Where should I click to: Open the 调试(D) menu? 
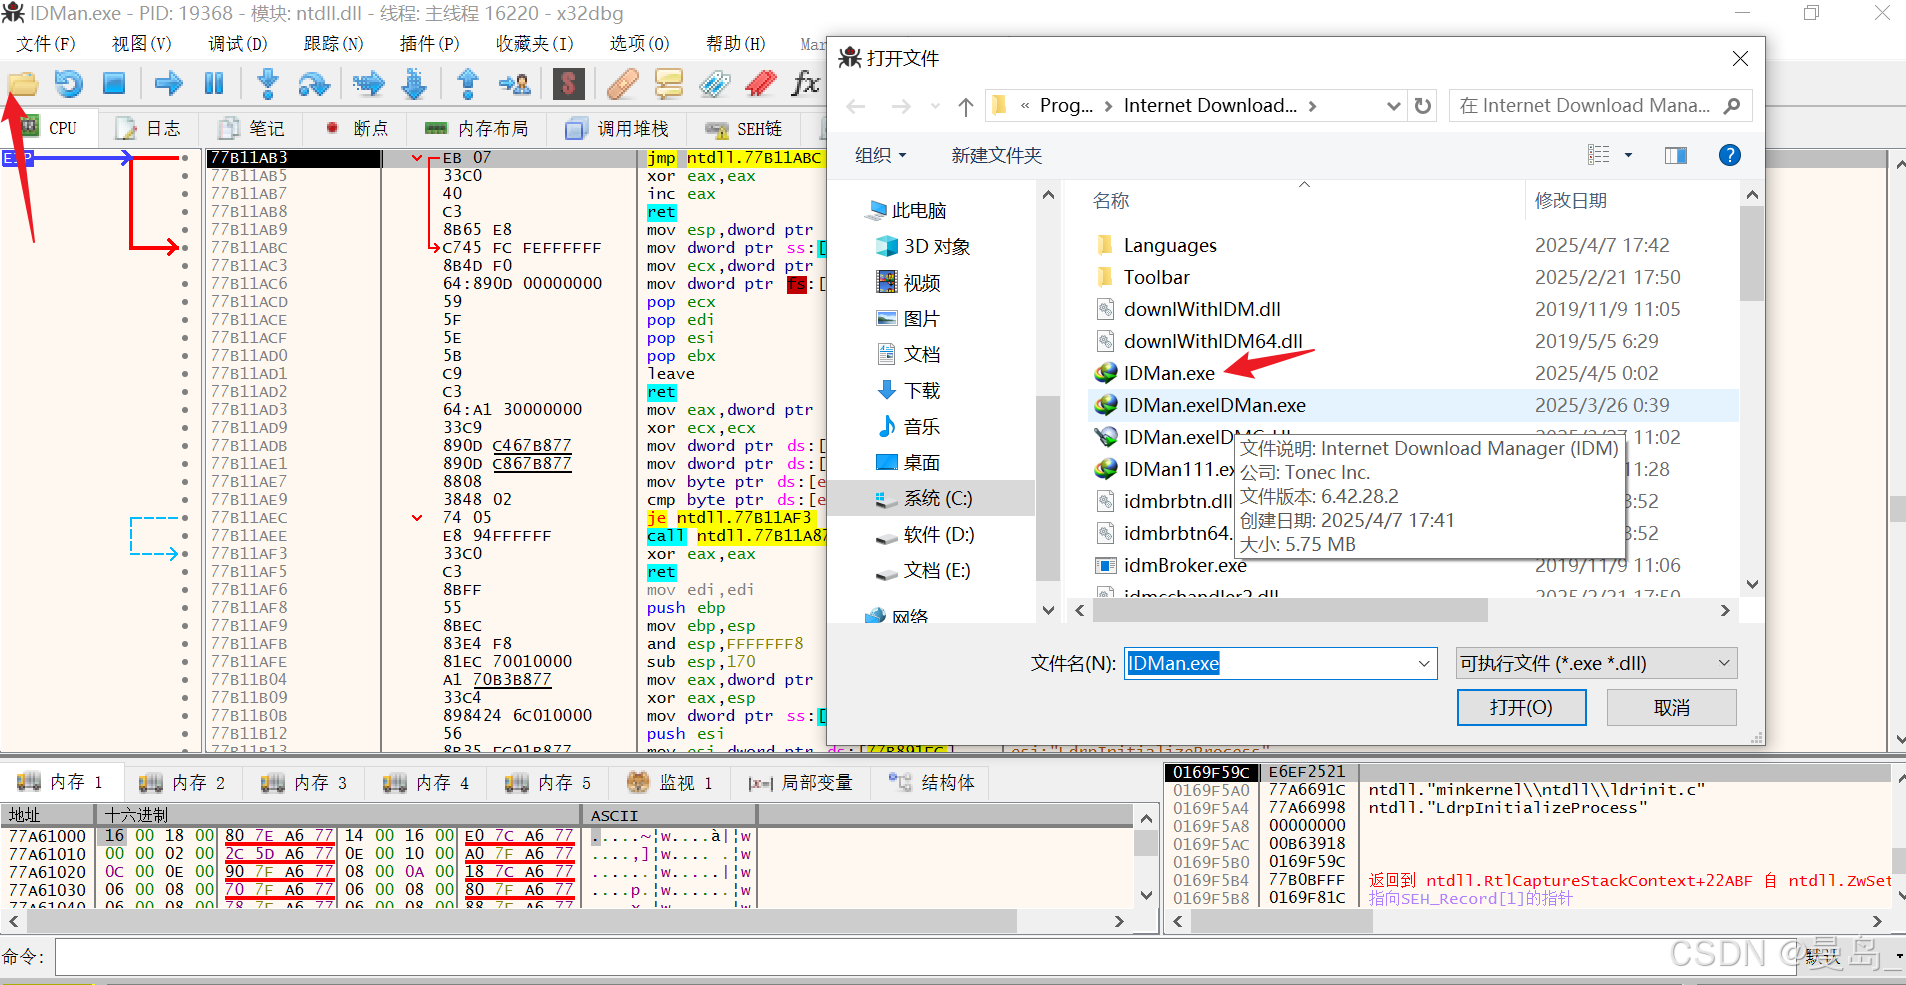coord(238,44)
